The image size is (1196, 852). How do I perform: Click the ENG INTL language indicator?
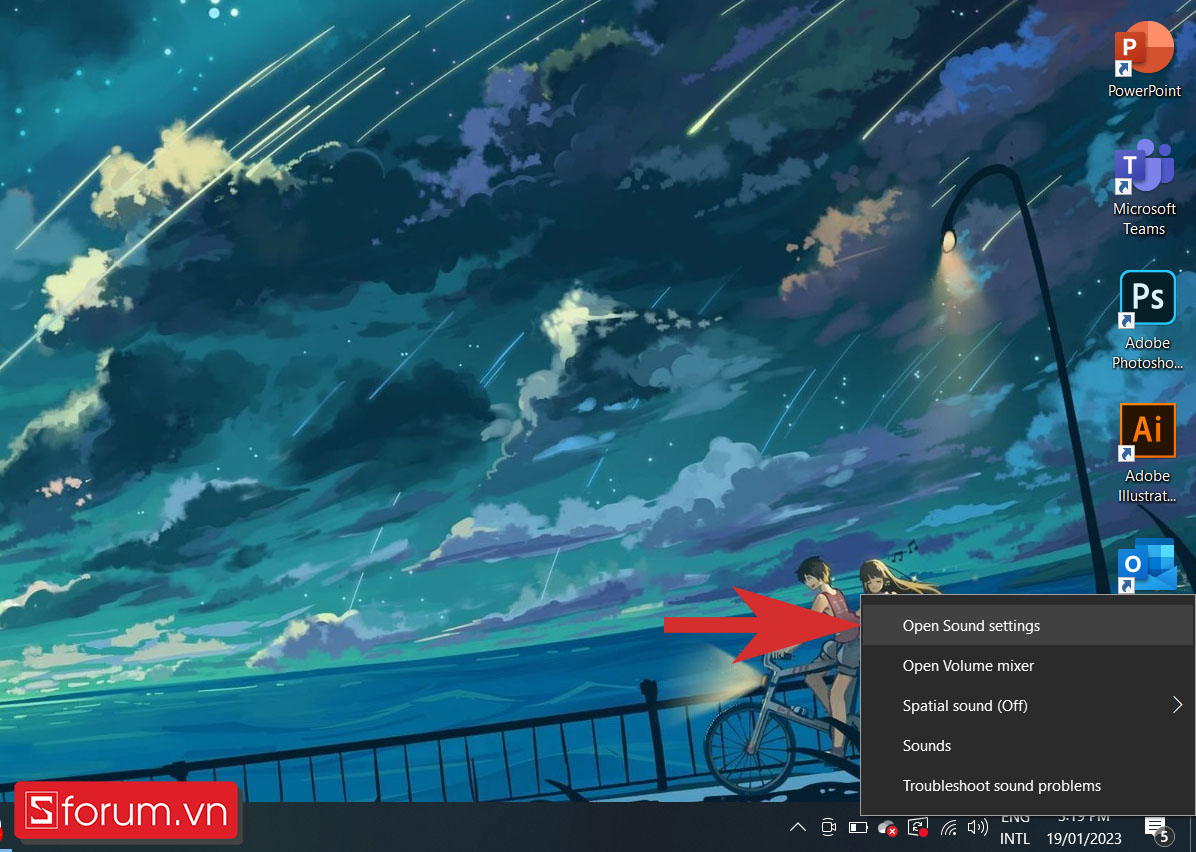pyautogui.click(x=1014, y=830)
